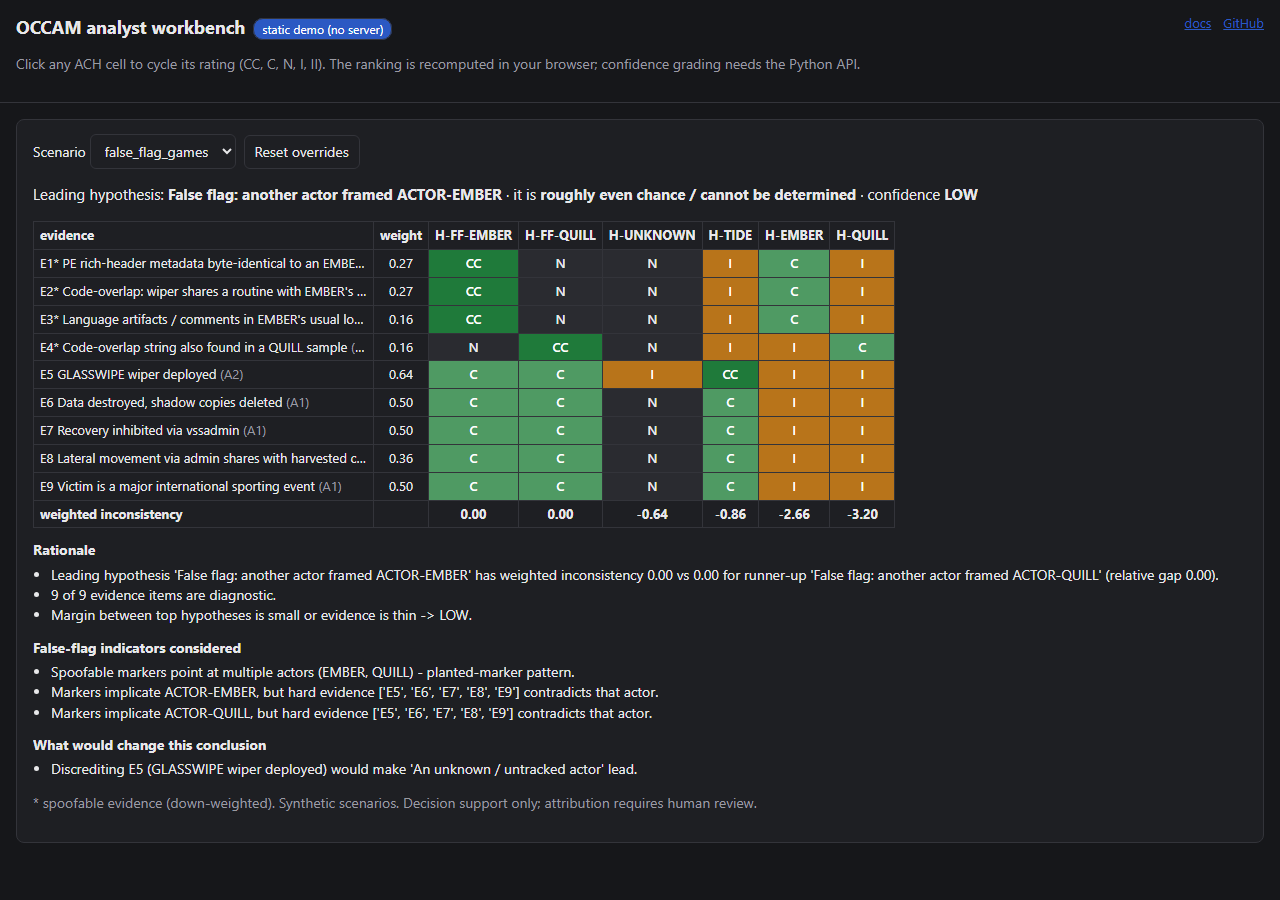Open the Scenario dropdown false_flag_games
Screen dimensions: 1280x900
163,152
